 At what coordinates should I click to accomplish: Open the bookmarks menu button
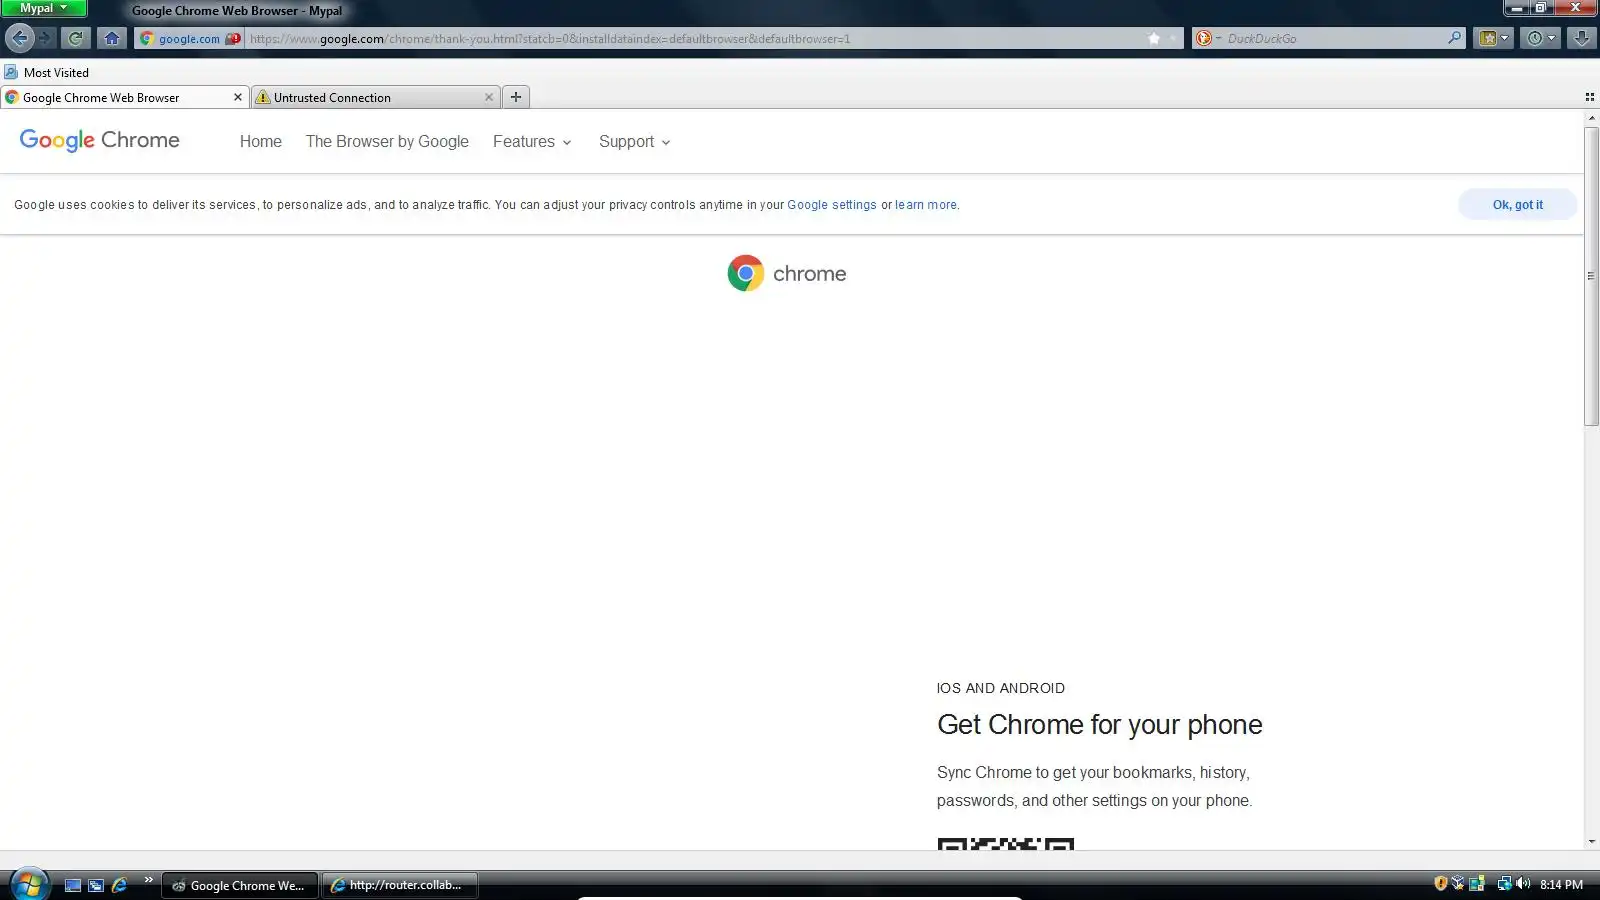coord(1493,38)
